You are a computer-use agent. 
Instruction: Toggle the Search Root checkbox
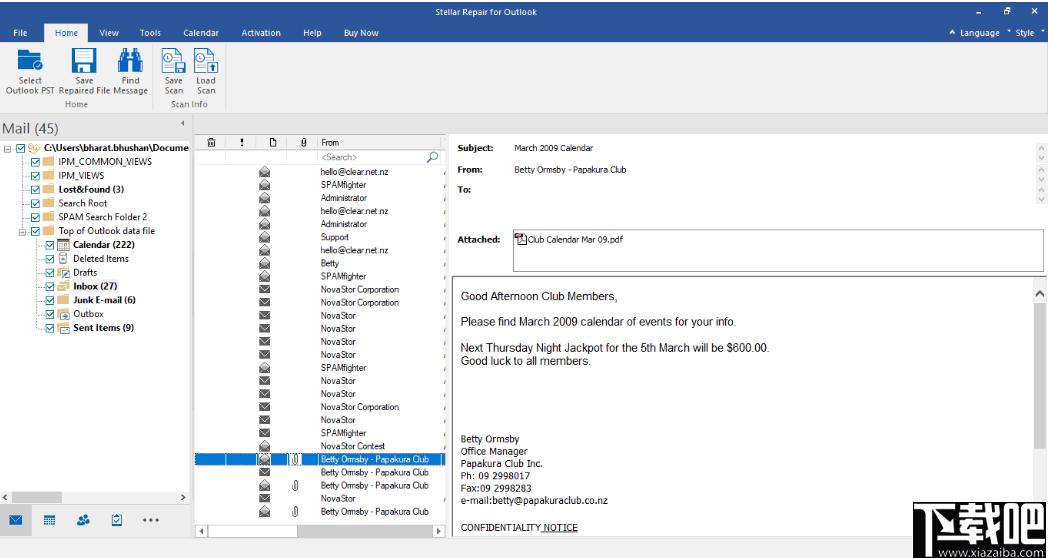[x=35, y=203]
